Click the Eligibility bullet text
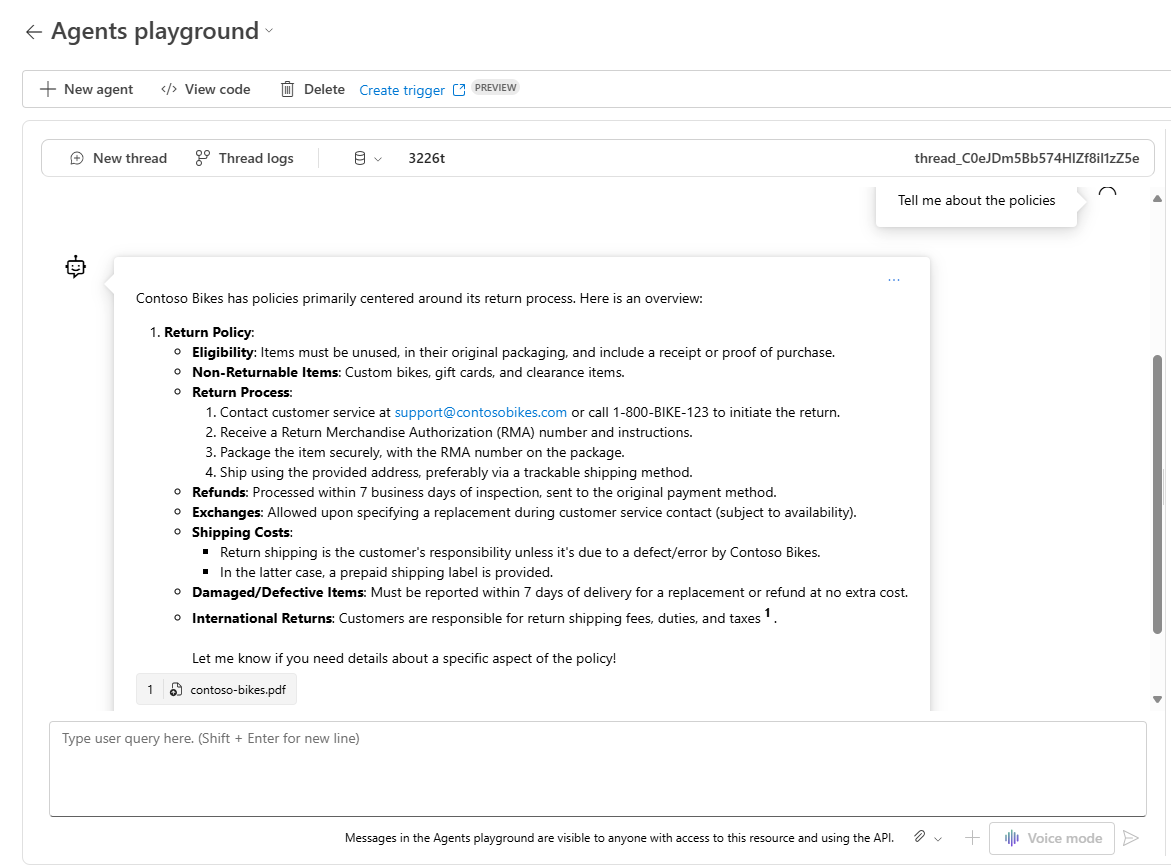 513,353
